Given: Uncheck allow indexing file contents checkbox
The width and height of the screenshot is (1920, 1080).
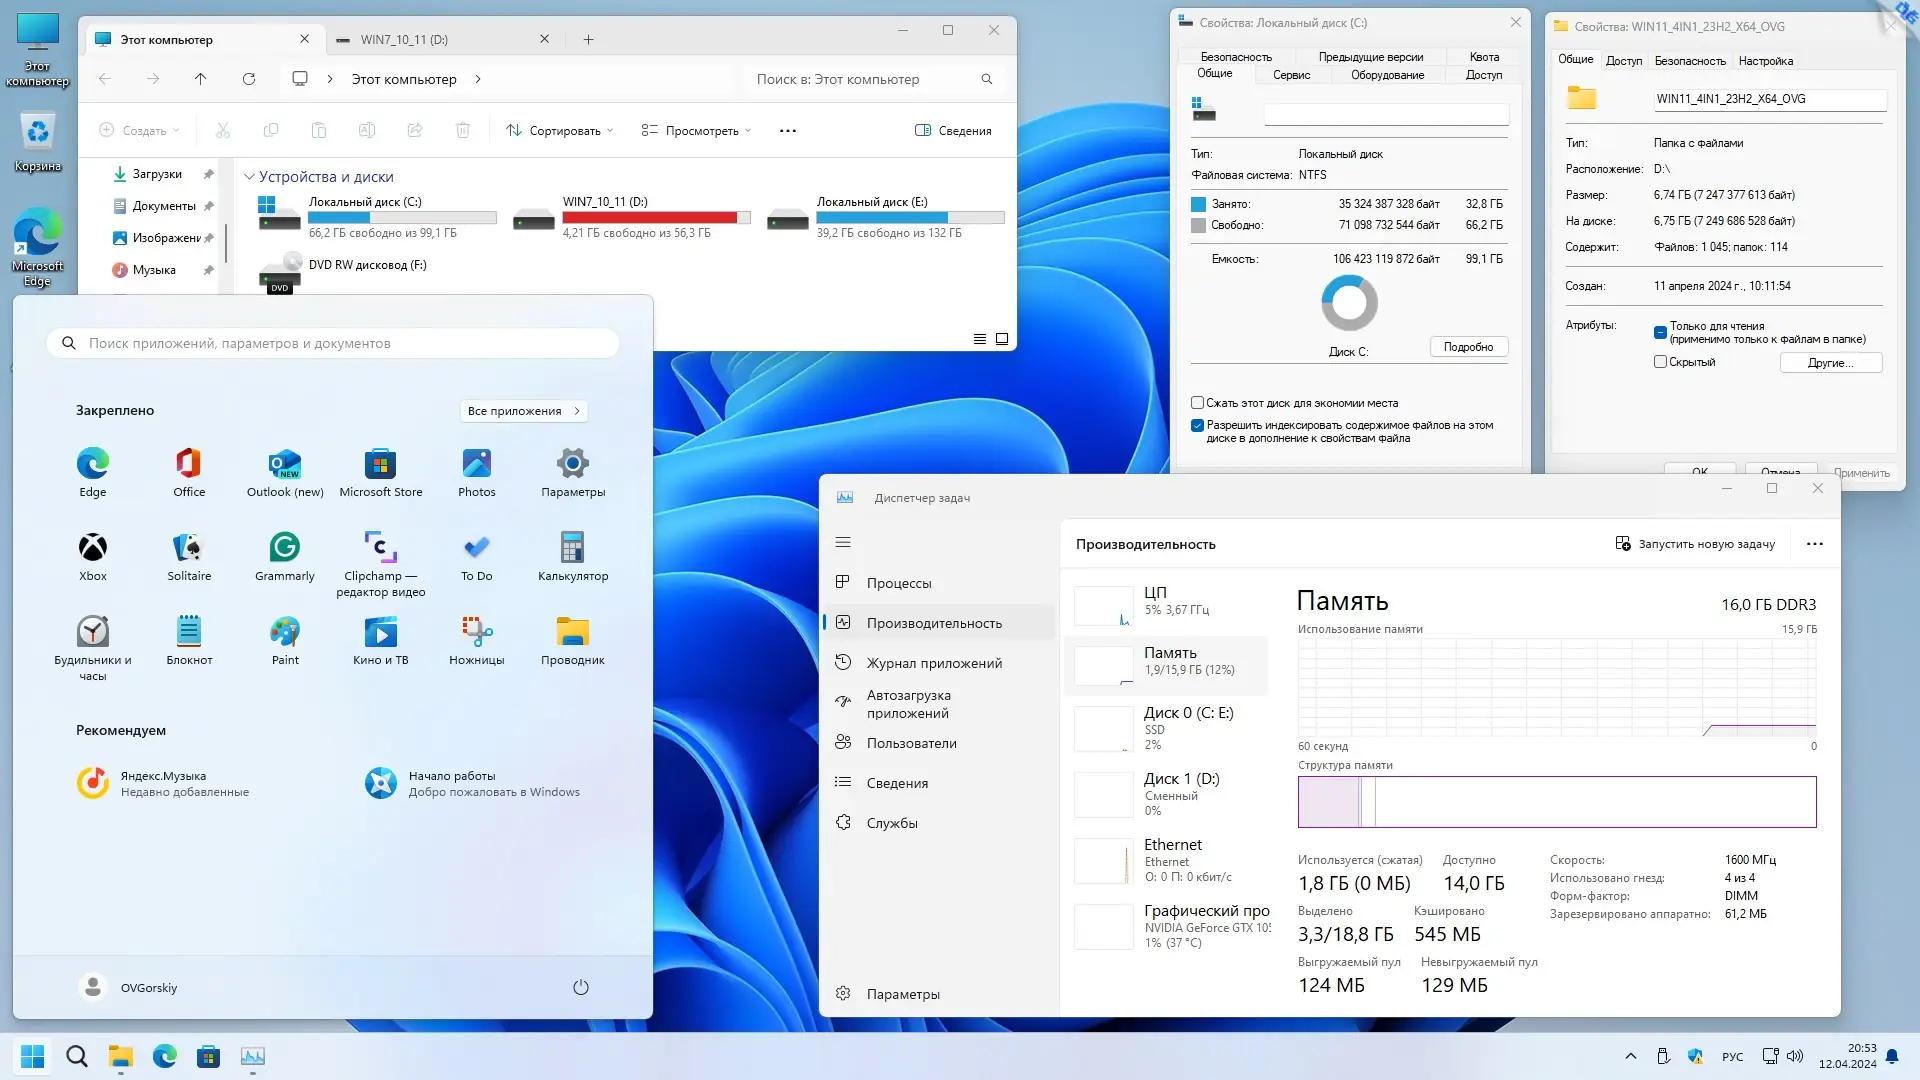Looking at the screenshot, I should tap(1197, 425).
